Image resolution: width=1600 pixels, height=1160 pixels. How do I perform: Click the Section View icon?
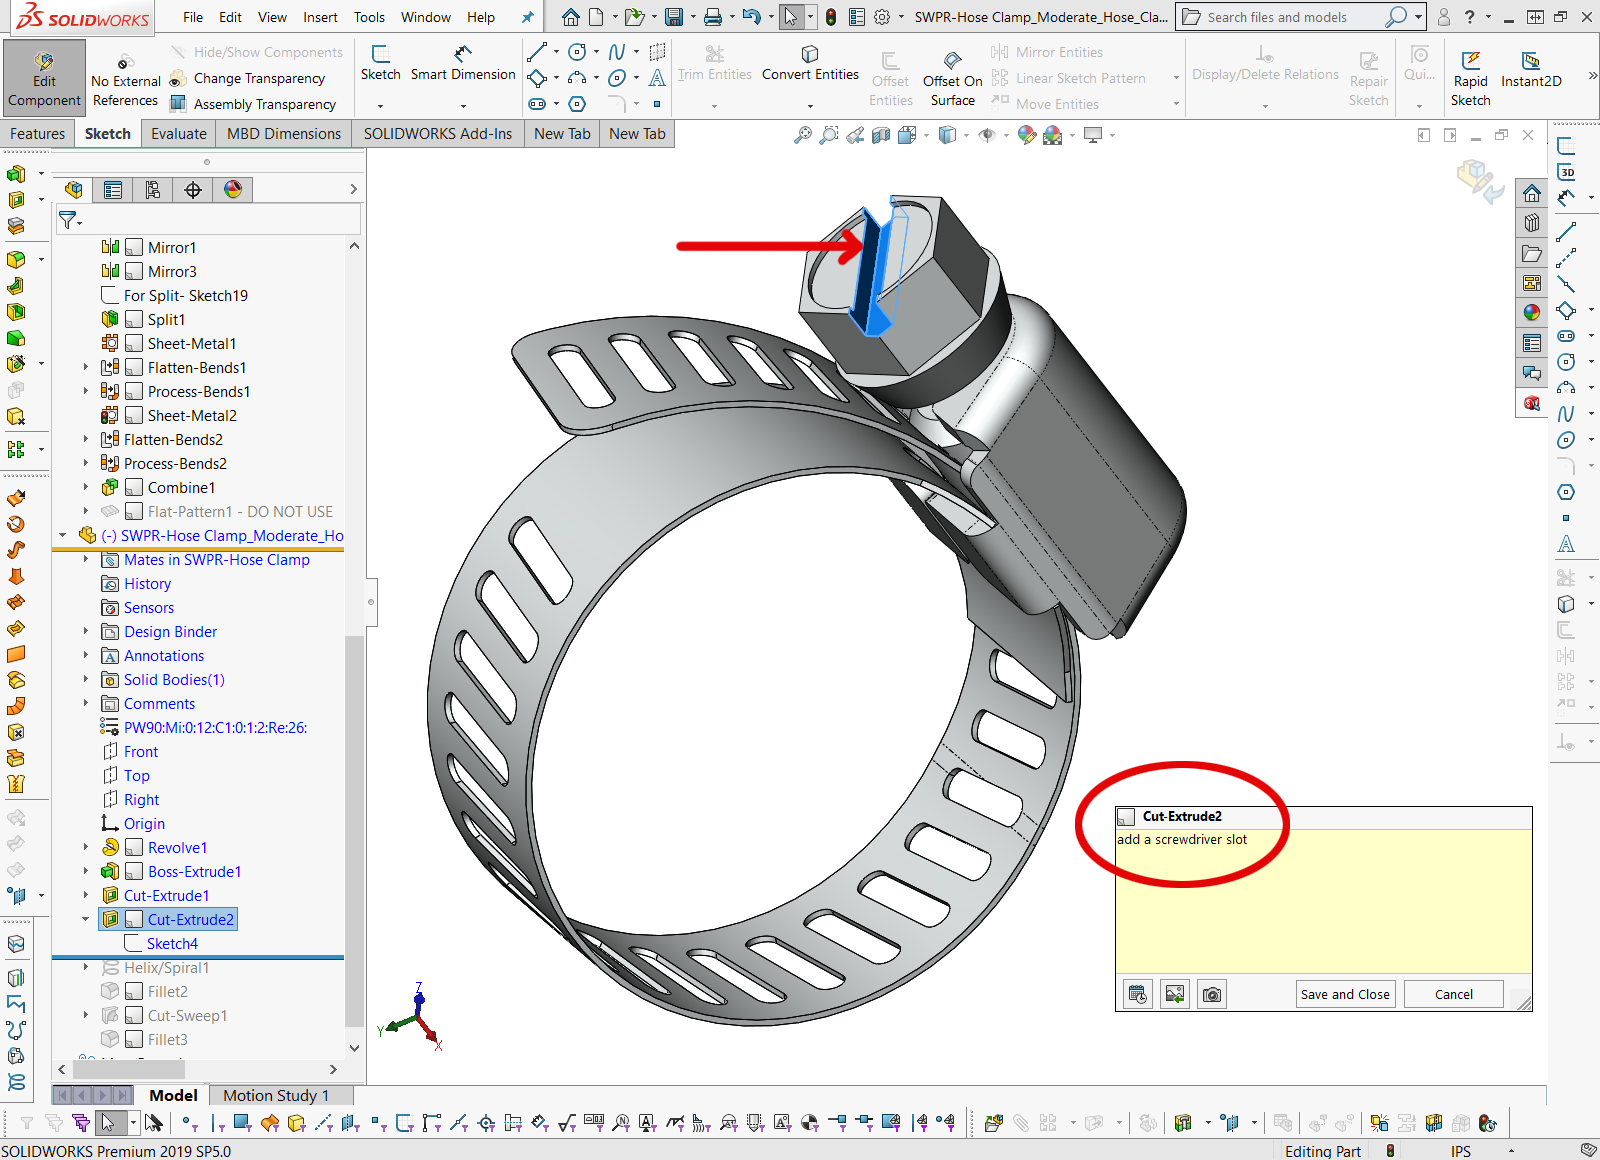click(881, 135)
